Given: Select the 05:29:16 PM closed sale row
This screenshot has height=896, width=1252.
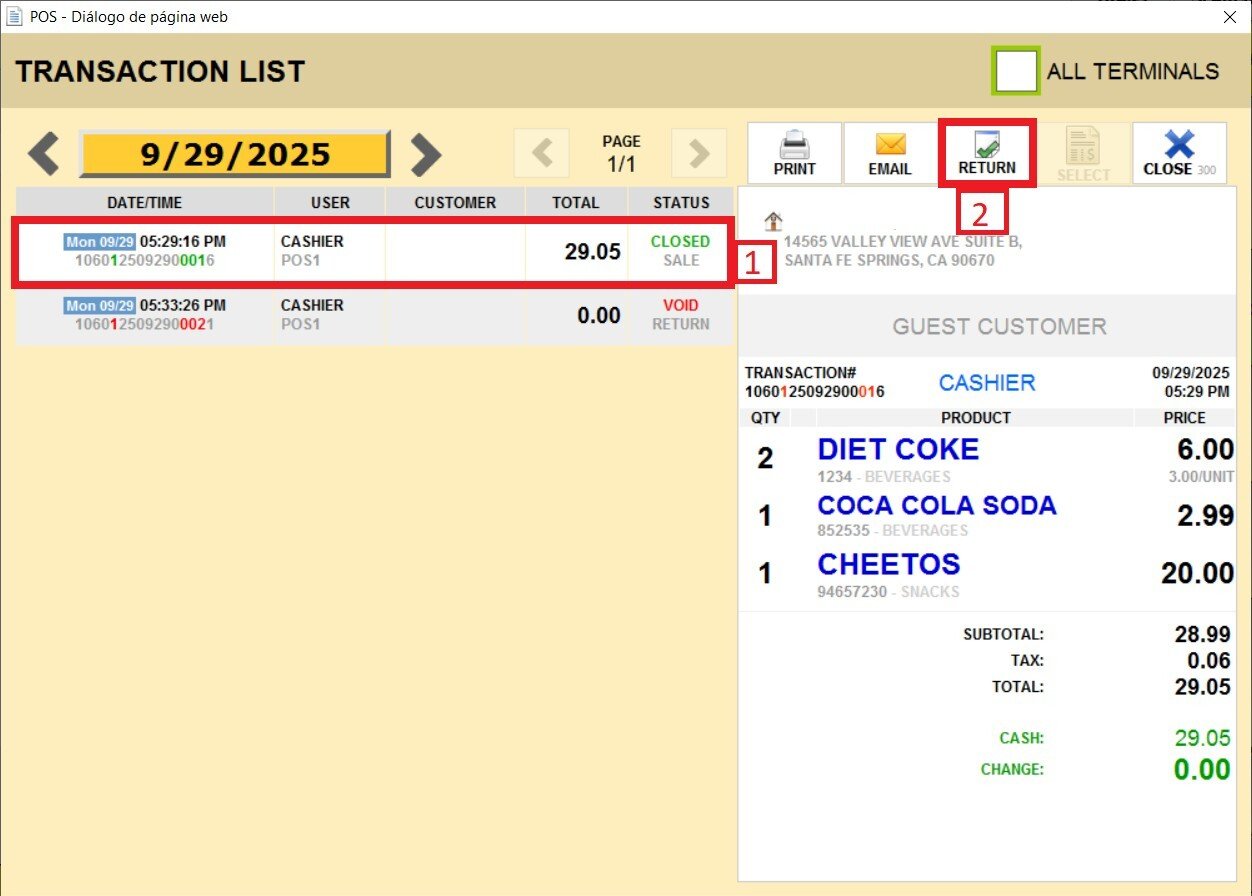Looking at the screenshot, I should tap(370, 251).
